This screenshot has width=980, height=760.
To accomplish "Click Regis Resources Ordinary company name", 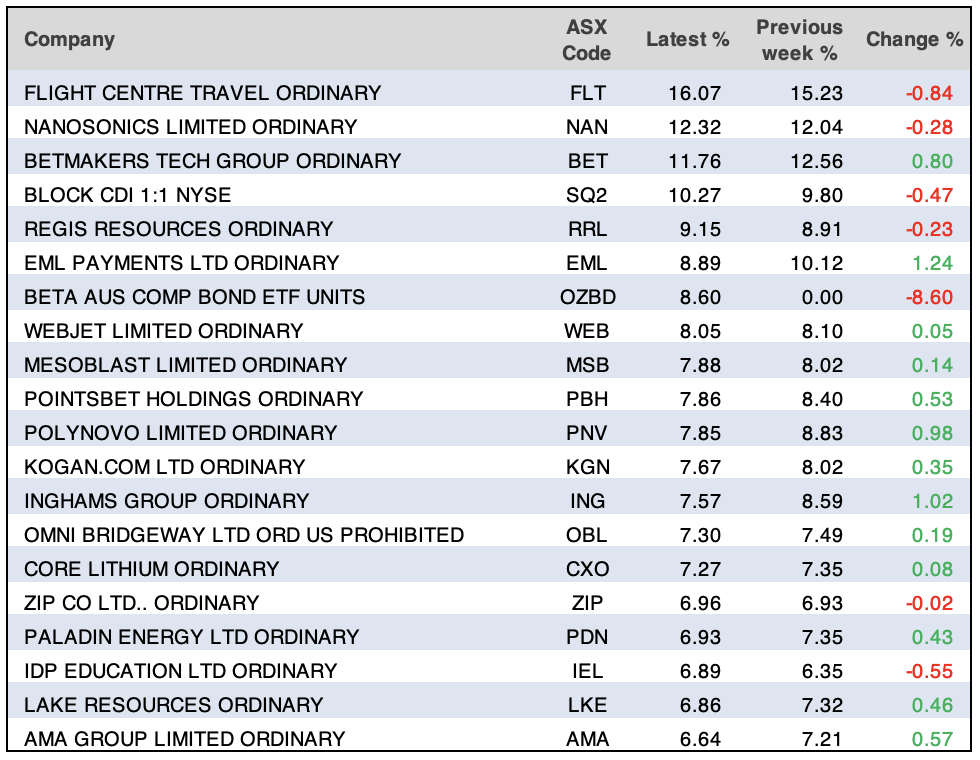I will [178, 229].
